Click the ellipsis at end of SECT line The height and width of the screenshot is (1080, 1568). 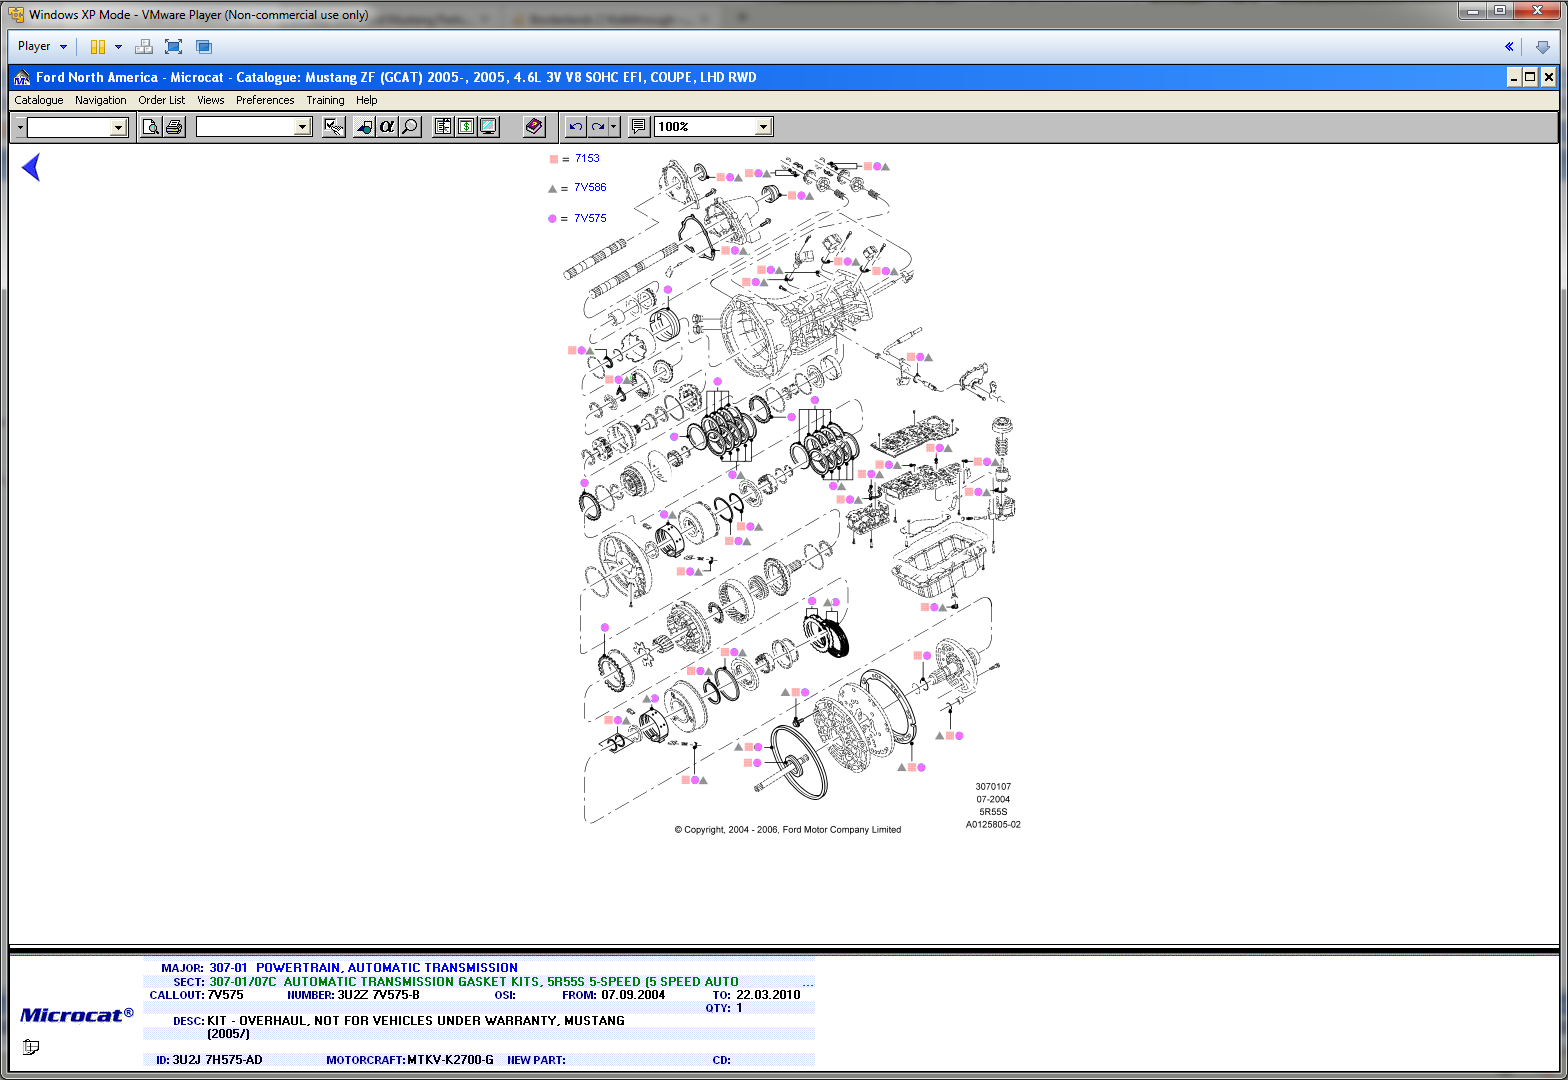point(807,984)
